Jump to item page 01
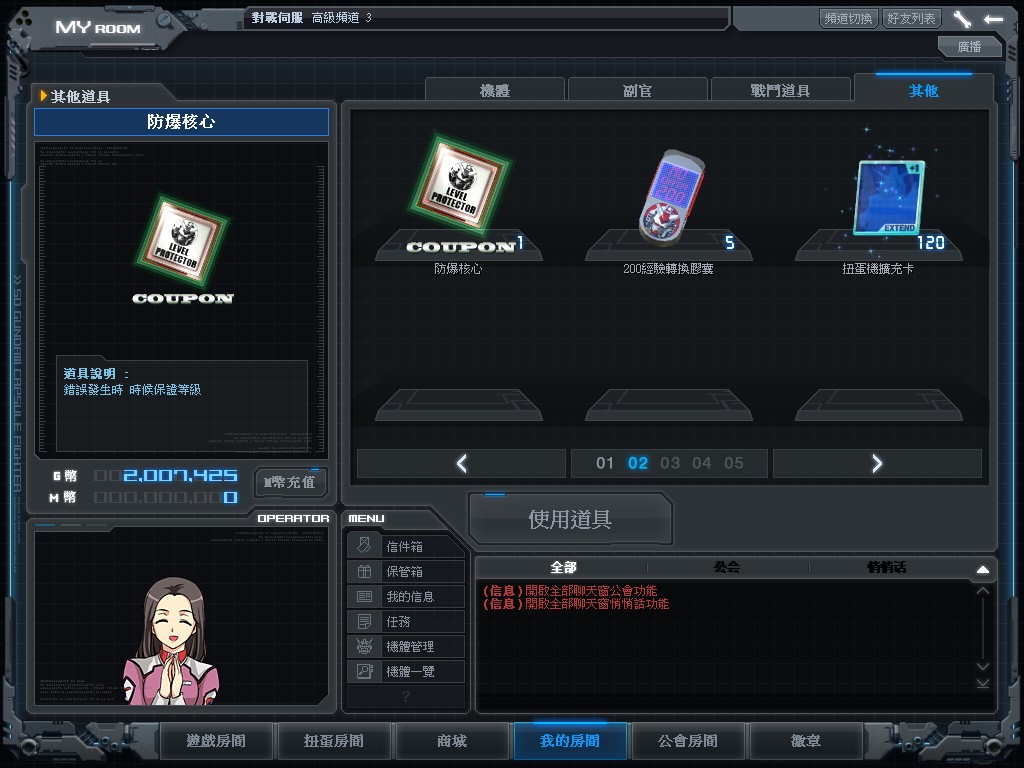 pyautogui.click(x=605, y=463)
